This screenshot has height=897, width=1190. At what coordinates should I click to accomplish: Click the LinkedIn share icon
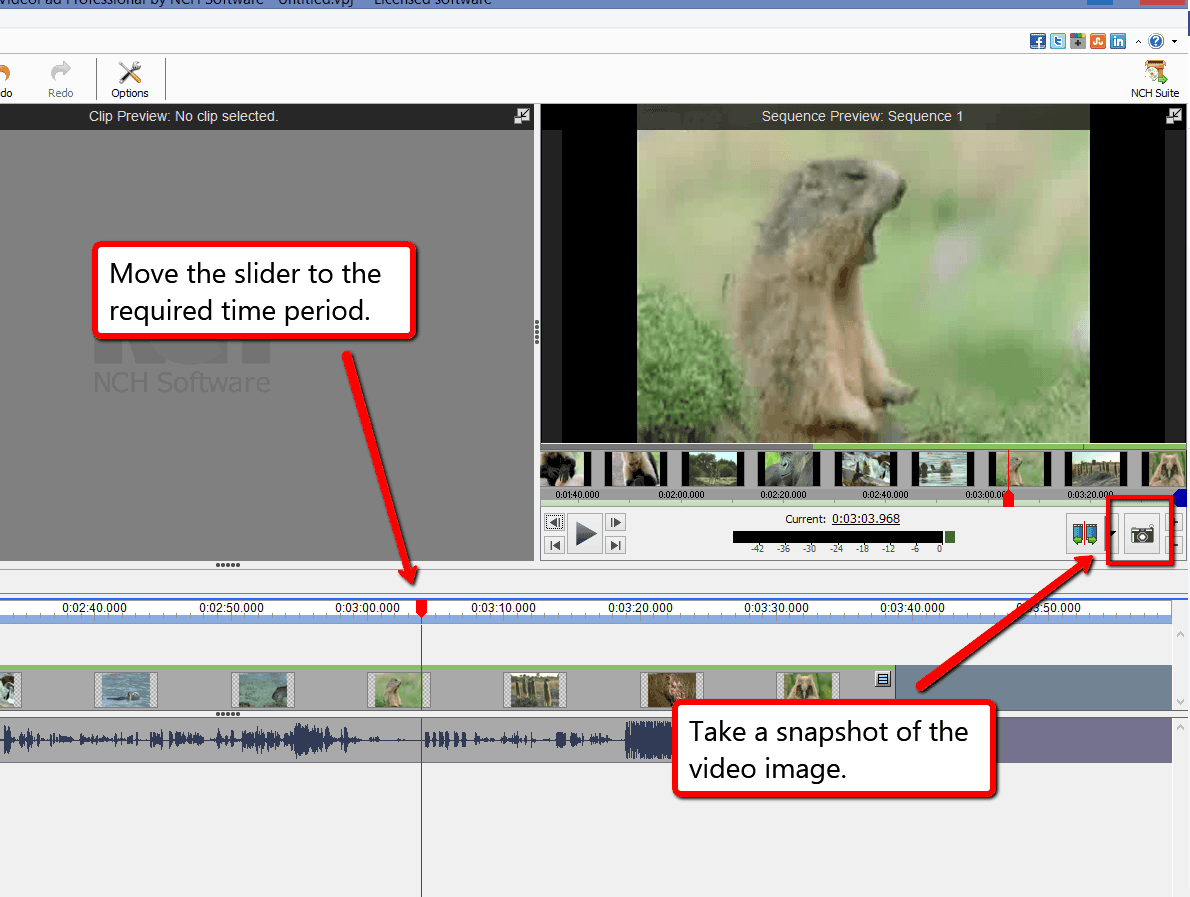[x=1117, y=41]
